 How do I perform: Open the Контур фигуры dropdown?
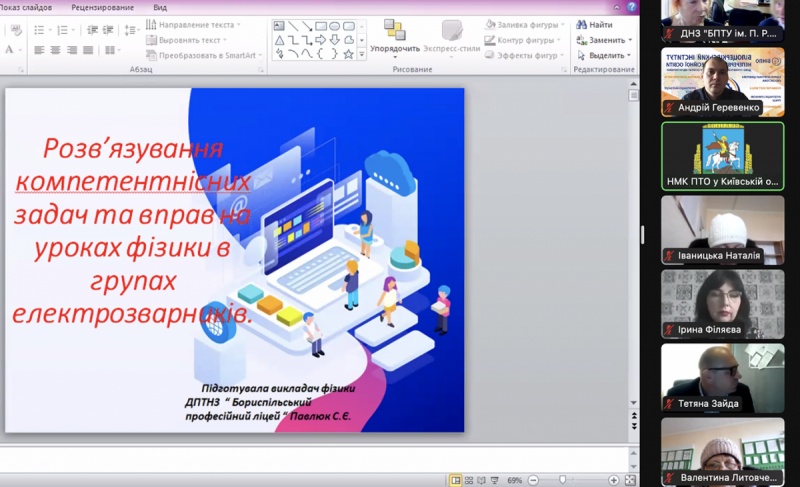point(527,40)
